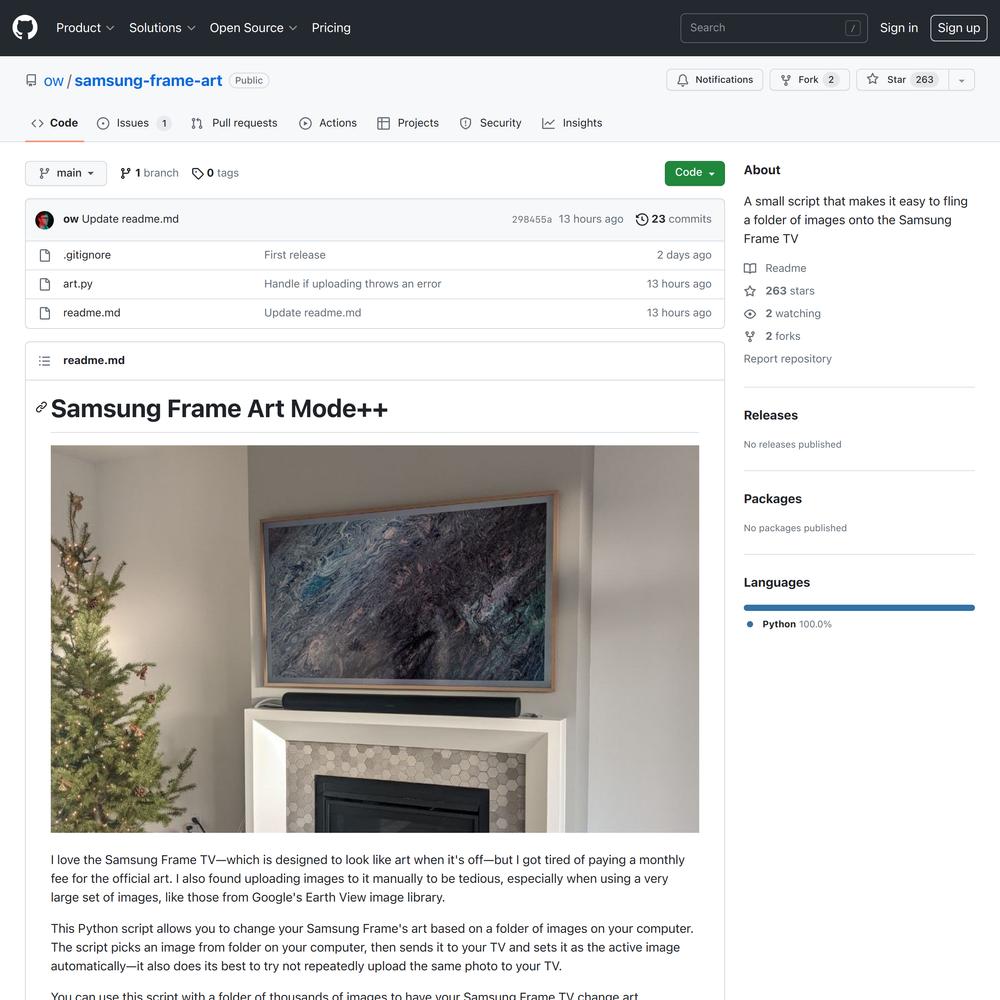Click the commit history clock icon
The width and height of the screenshot is (1000, 1000).
click(642, 219)
